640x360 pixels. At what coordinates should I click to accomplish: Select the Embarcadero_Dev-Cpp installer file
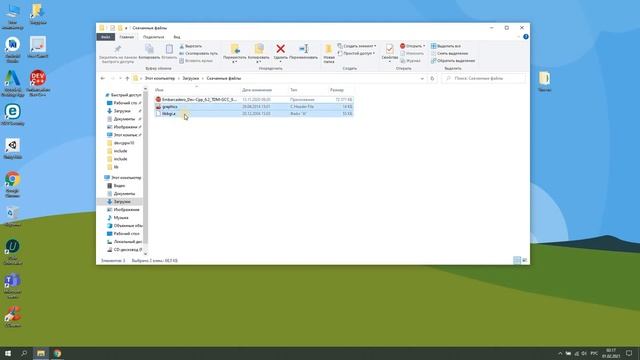(x=253, y=100)
